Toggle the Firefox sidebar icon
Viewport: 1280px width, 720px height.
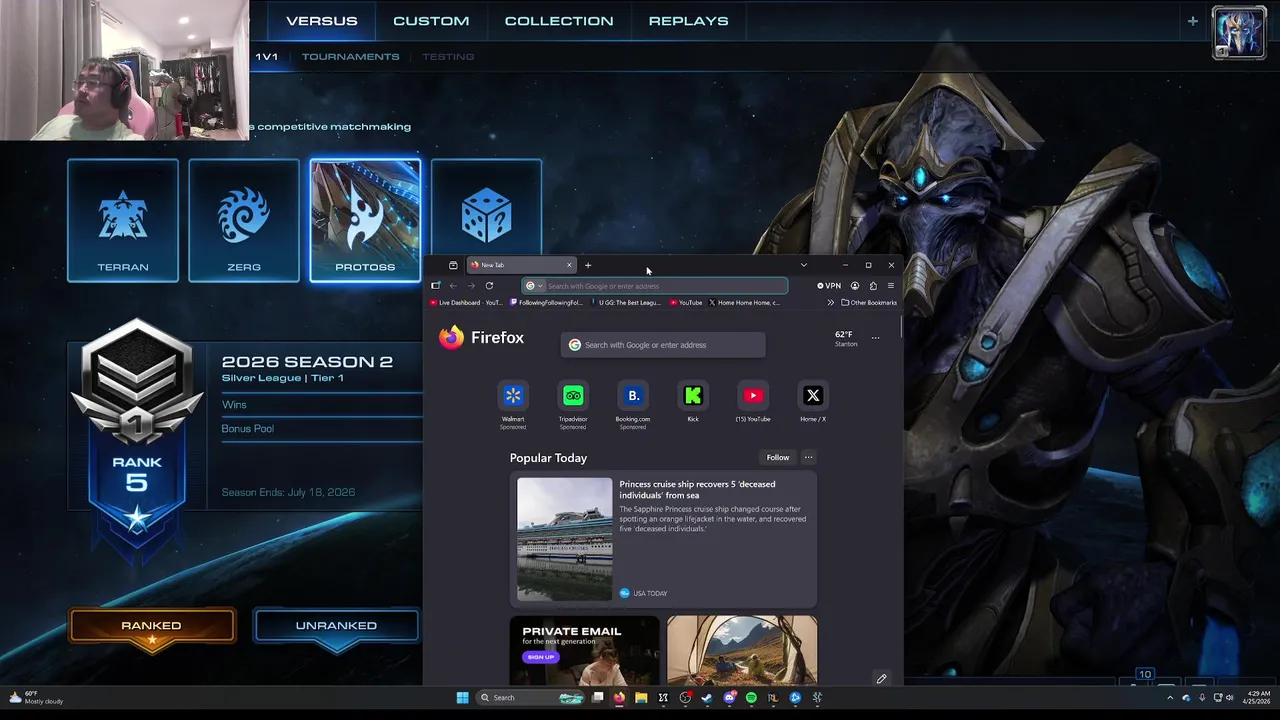click(x=435, y=286)
